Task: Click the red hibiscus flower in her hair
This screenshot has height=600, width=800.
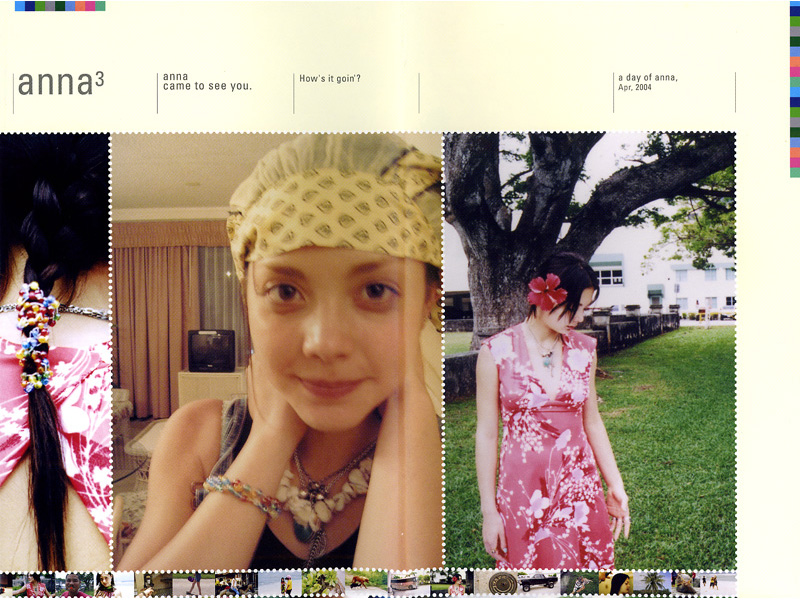Action: (547, 291)
